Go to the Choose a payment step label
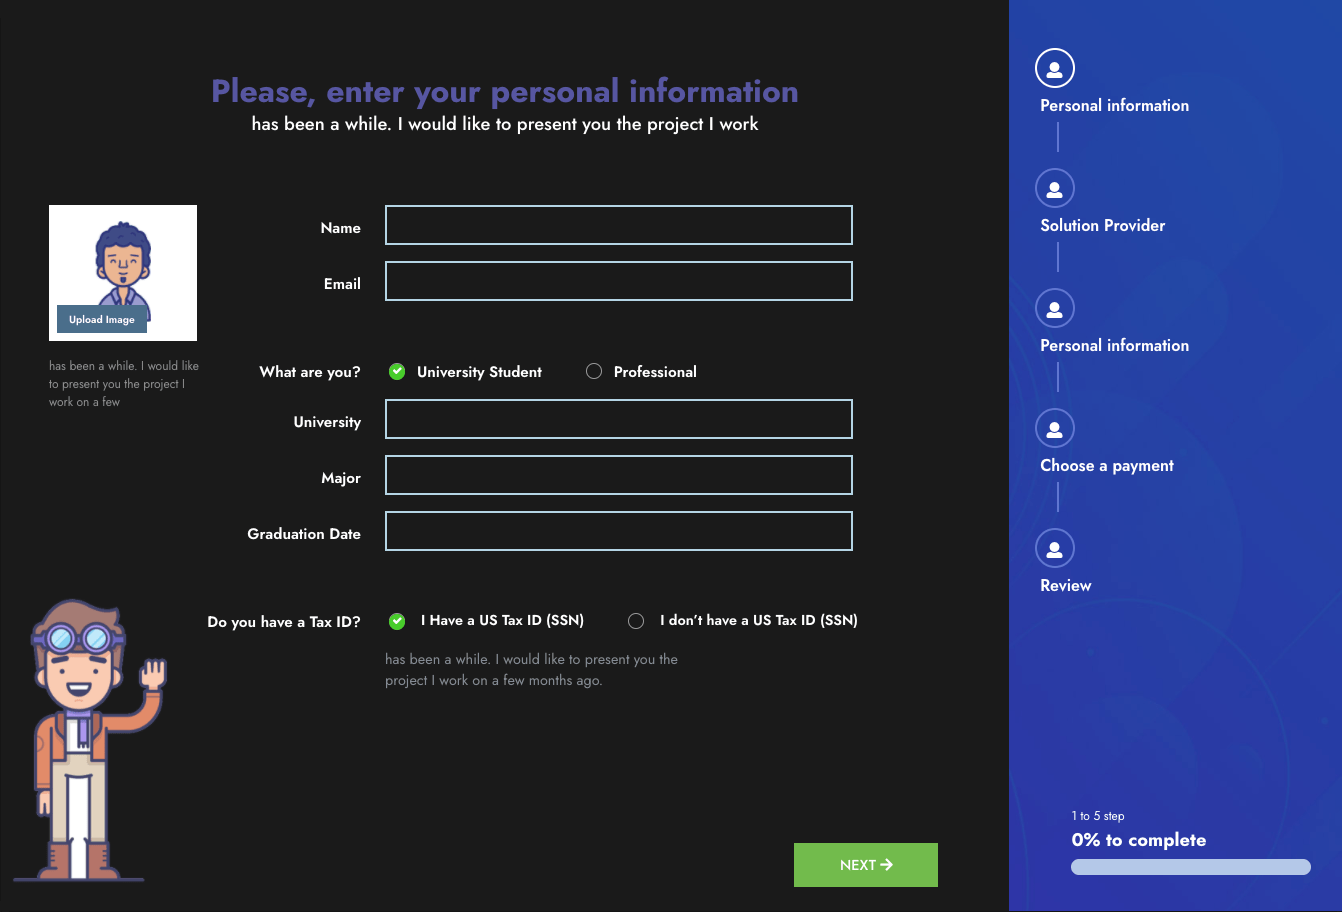The height and width of the screenshot is (912, 1342). coord(1106,466)
